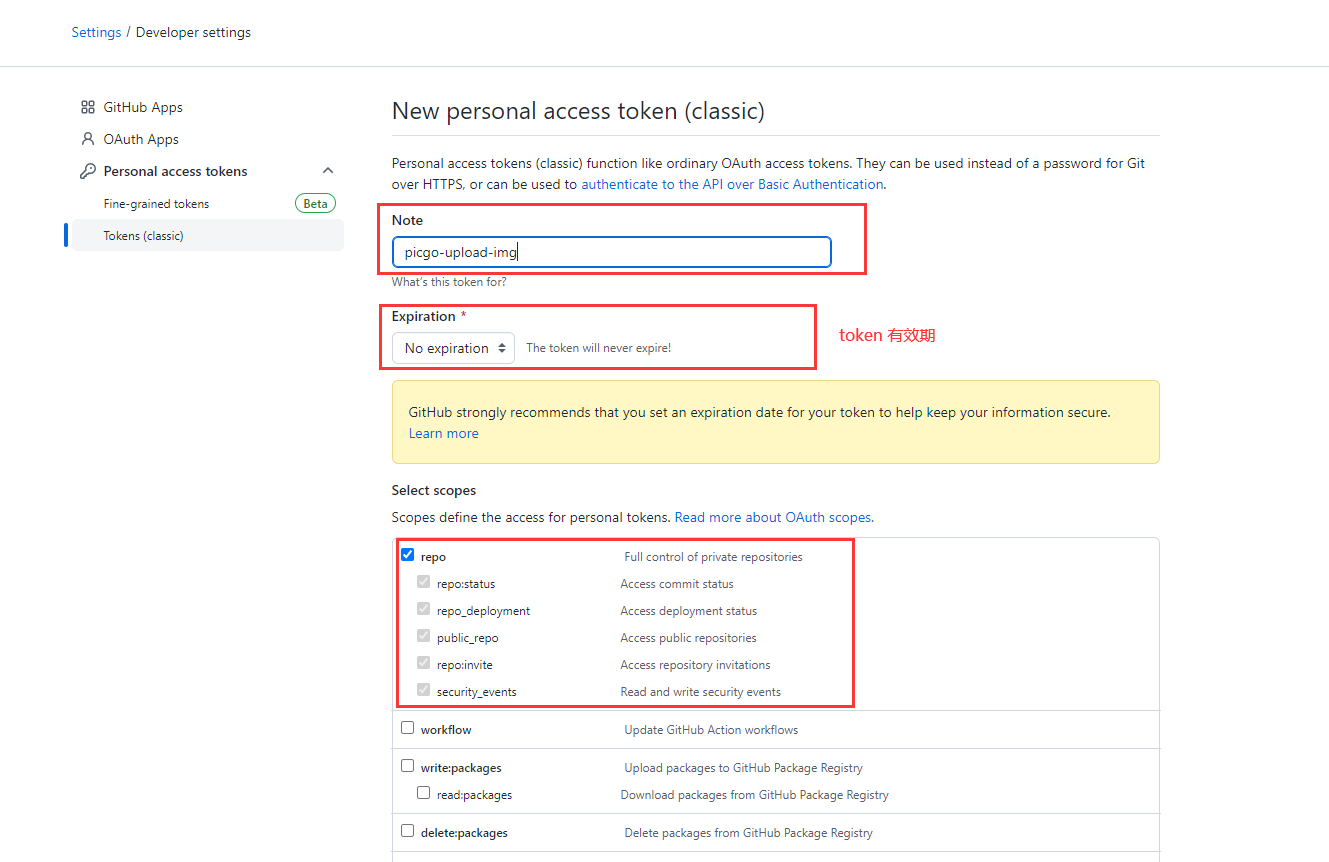The height and width of the screenshot is (862, 1329).
Task: Click 'Update GitHub Action workflows' description
Action: tap(711, 730)
